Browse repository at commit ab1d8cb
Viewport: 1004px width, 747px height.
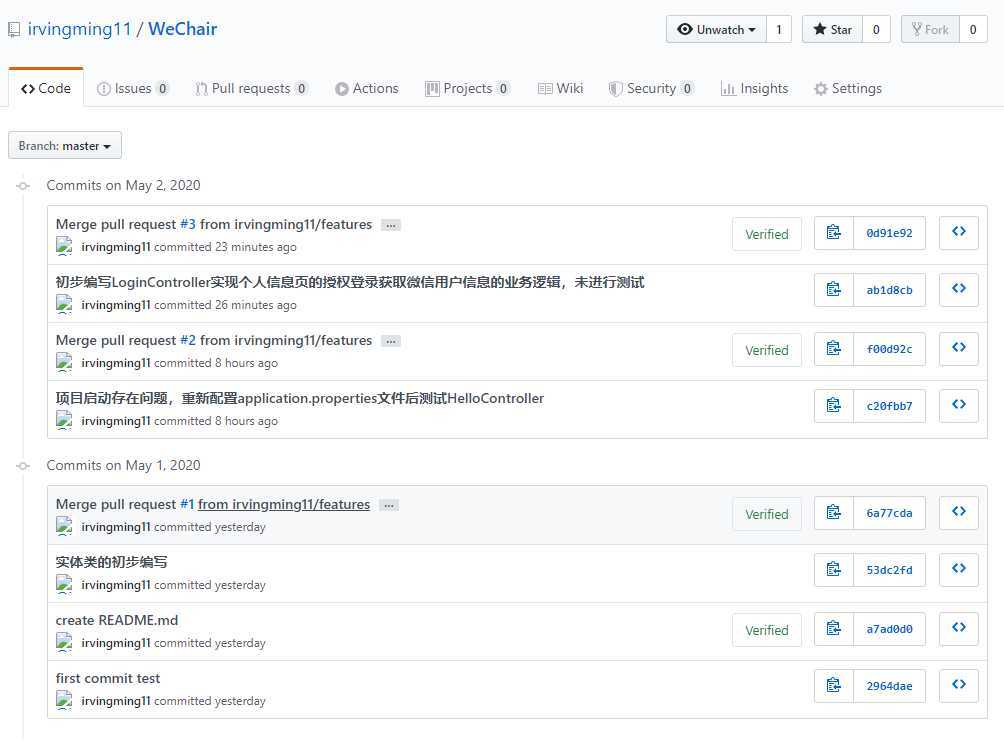pos(959,290)
